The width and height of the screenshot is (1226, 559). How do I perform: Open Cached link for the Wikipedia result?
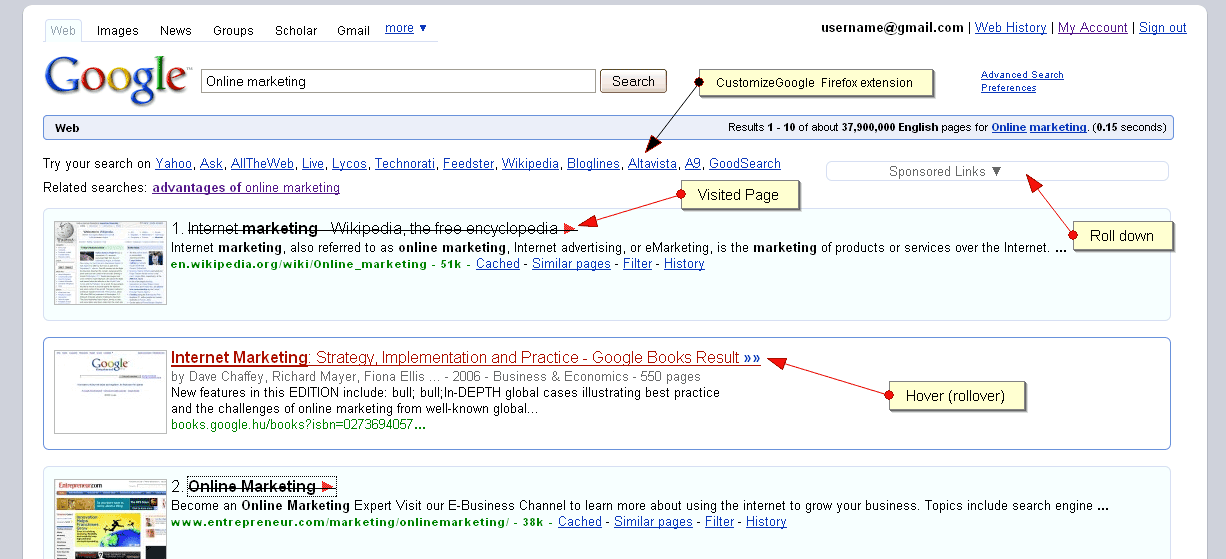click(498, 264)
